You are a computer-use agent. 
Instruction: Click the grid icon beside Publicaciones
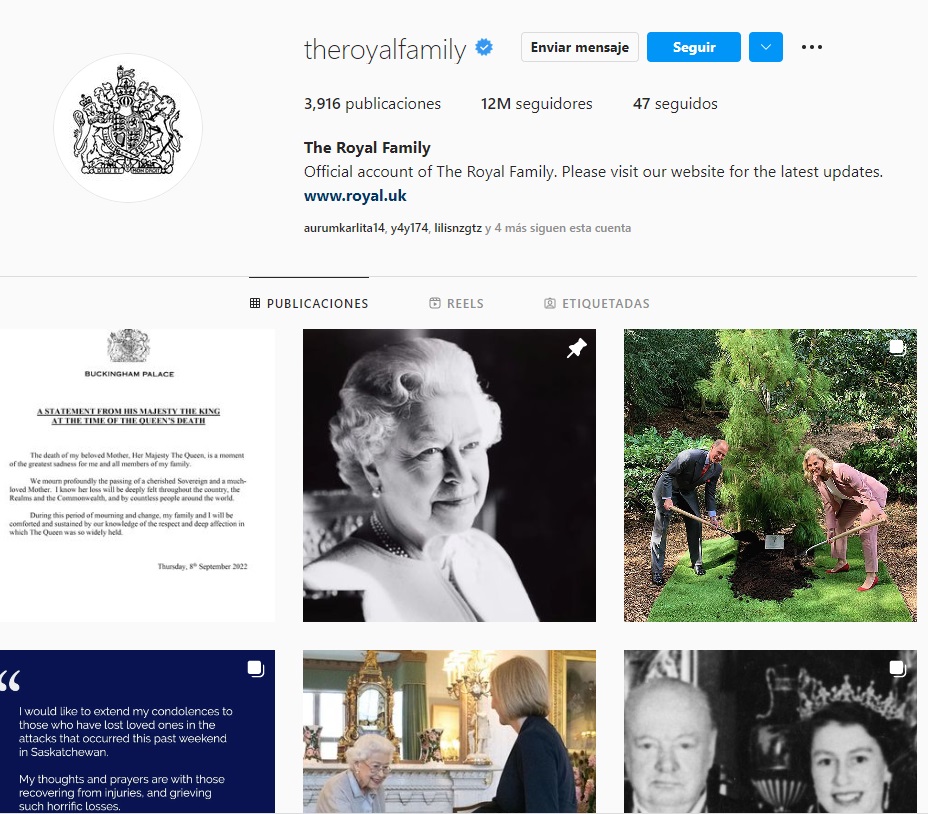[255, 303]
